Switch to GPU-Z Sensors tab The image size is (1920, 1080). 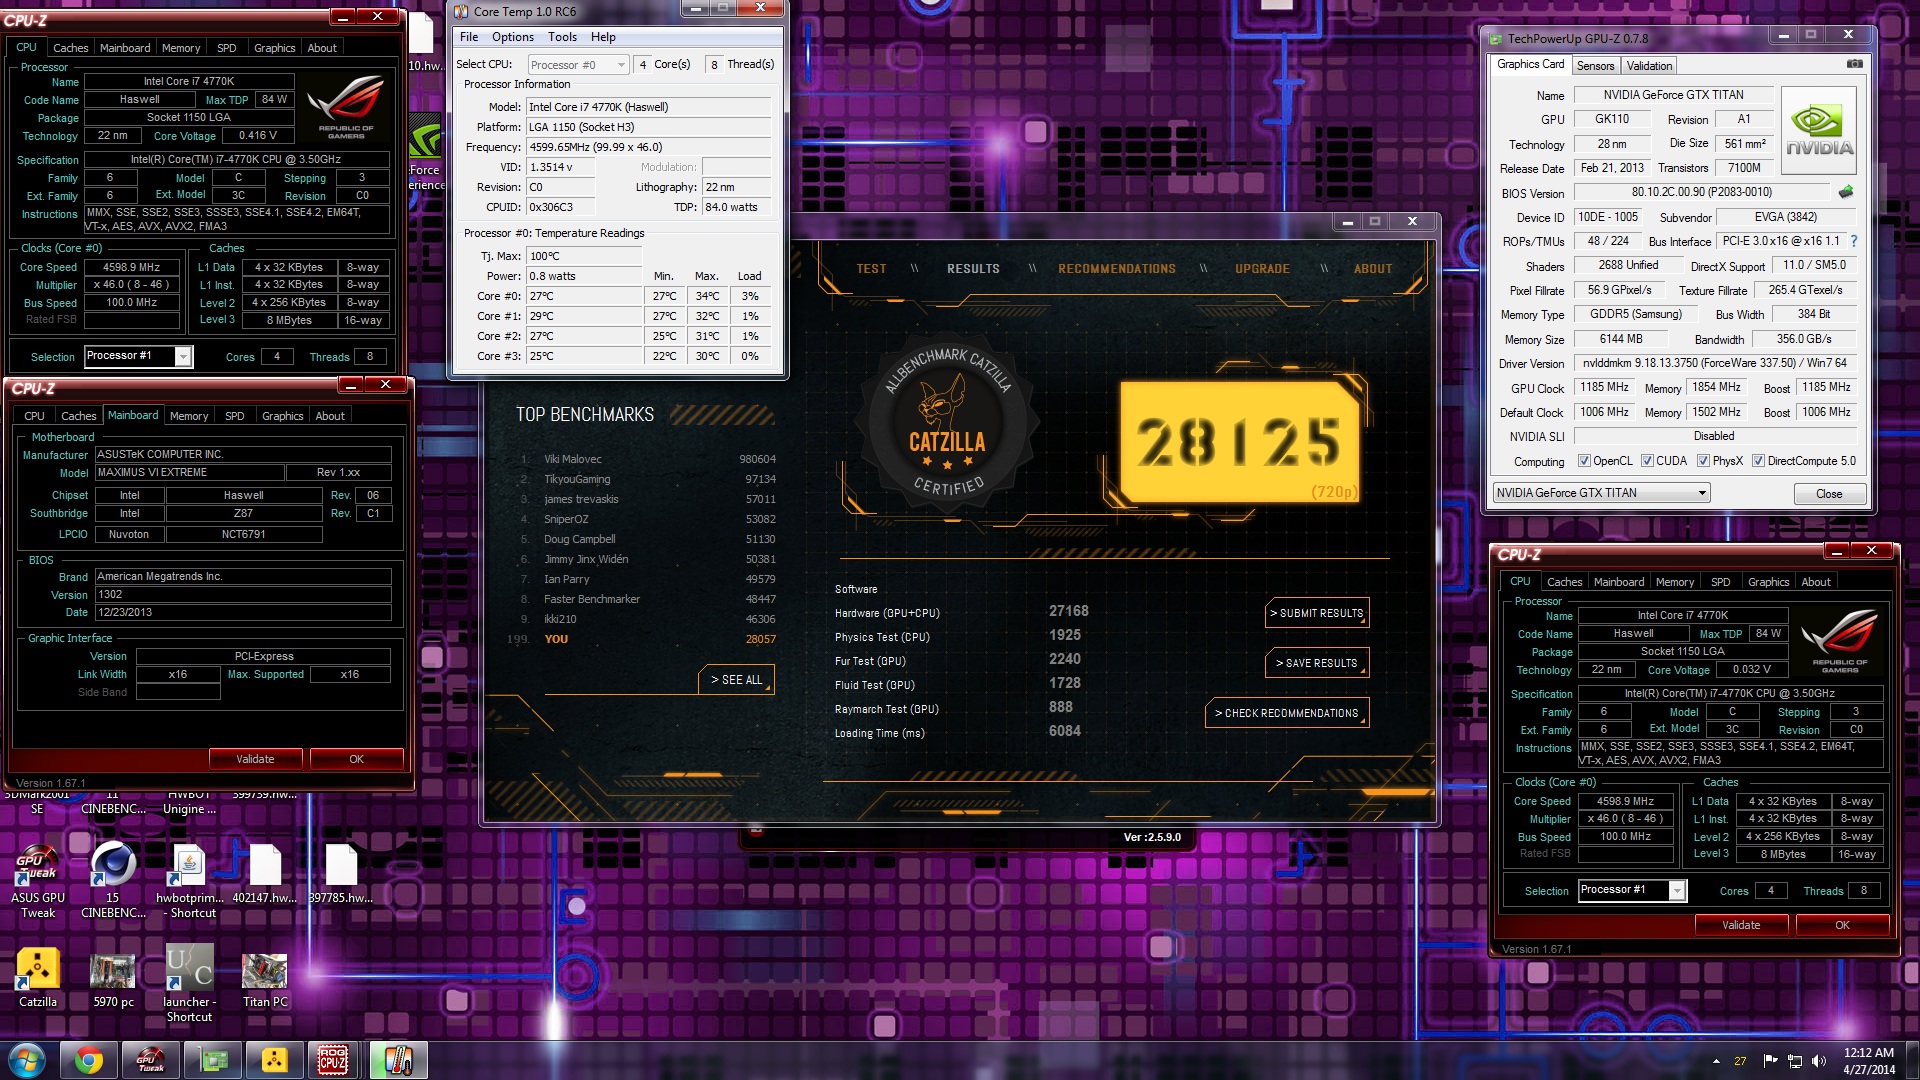click(x=1595, y=66)
